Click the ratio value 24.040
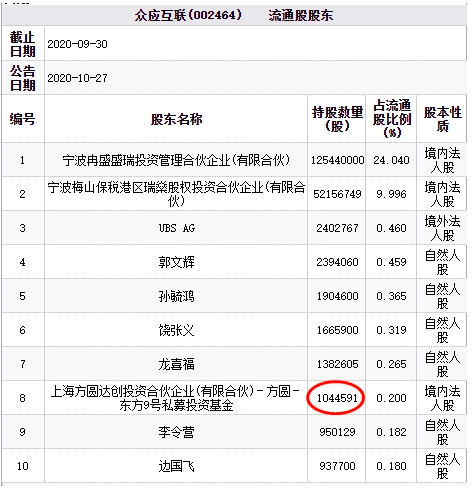The height and width of the screenshot is (489, 472). tap(391, 160)
